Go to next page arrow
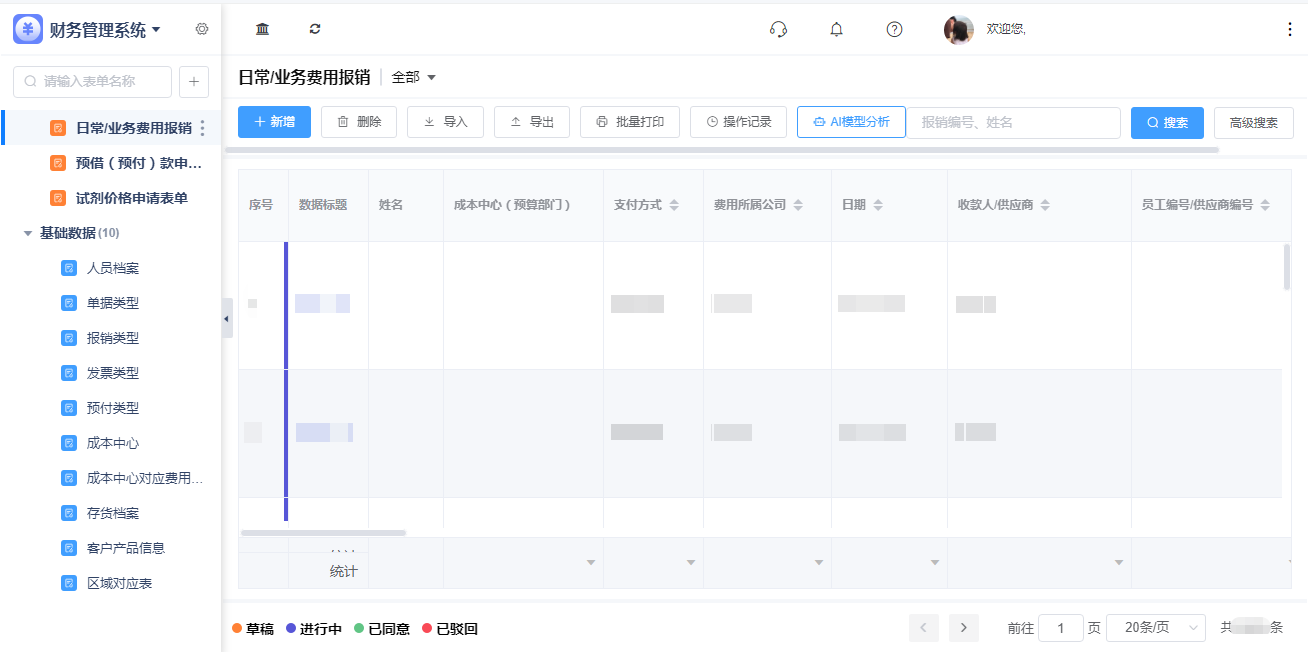Viewport: 1308px width, 652px height. 964,628
